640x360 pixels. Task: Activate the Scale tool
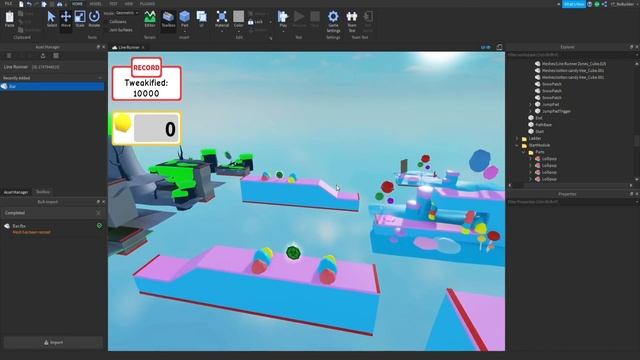pos(80,19)
